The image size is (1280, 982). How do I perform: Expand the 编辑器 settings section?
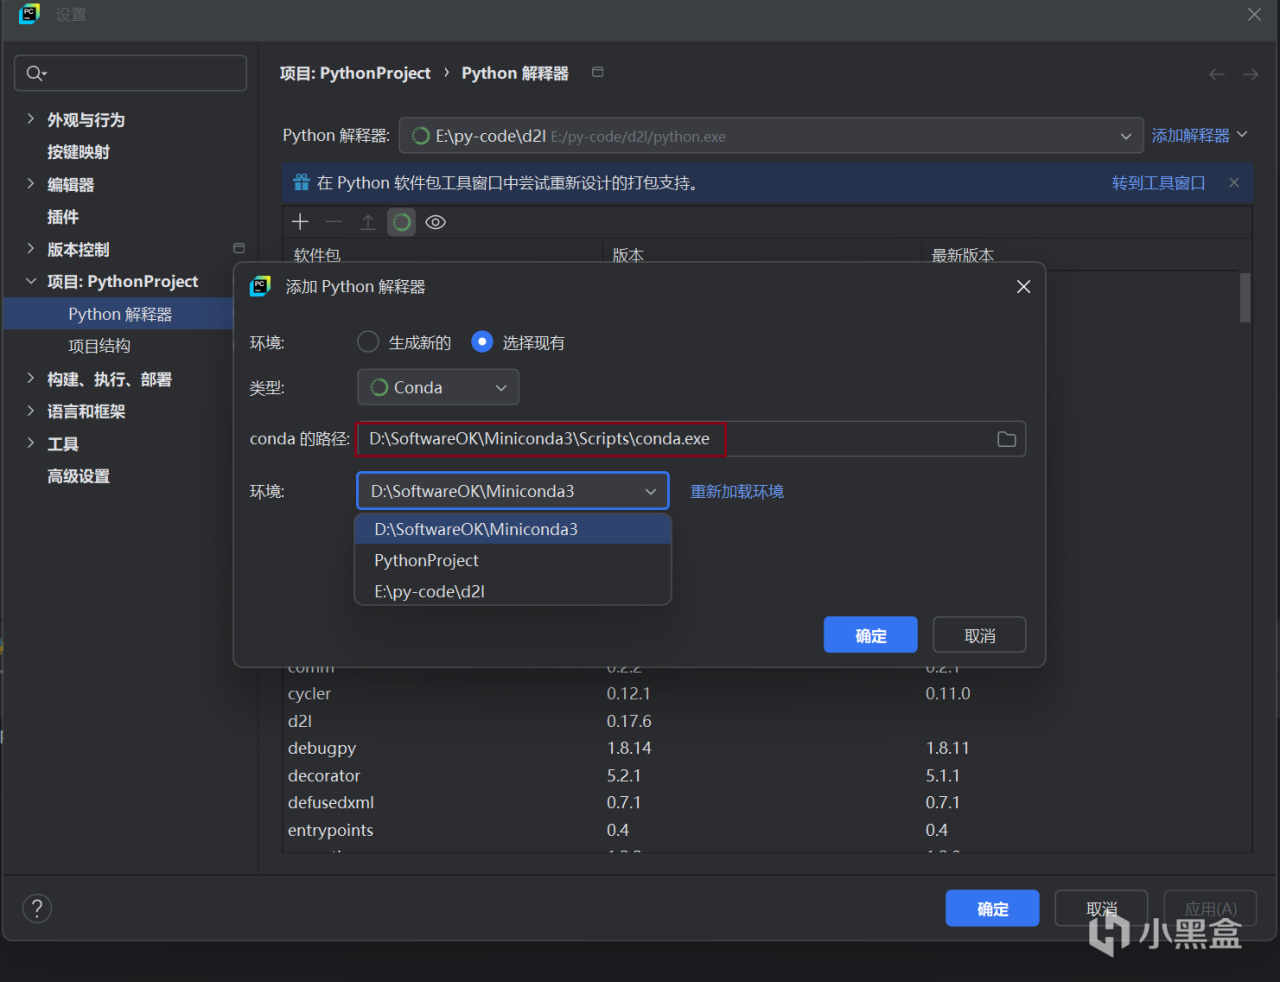[x=30, y=184]
